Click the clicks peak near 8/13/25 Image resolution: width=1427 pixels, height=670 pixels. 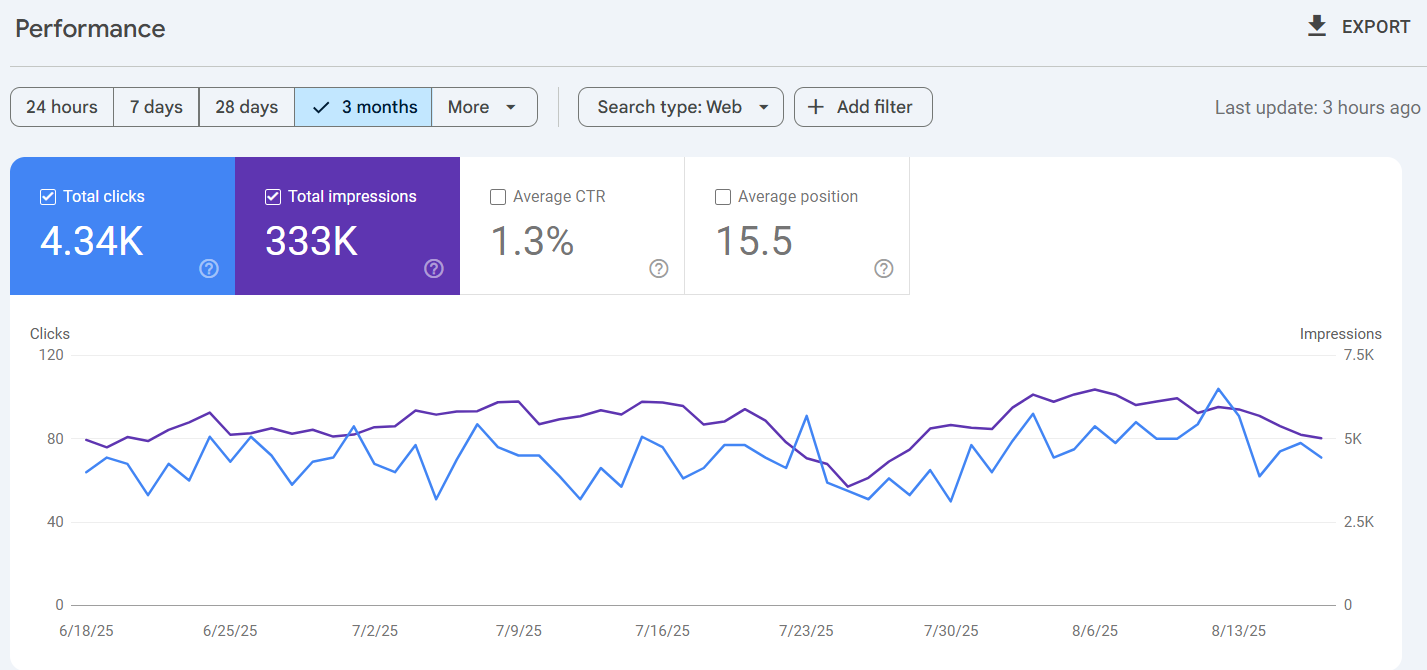(1218, 388)
